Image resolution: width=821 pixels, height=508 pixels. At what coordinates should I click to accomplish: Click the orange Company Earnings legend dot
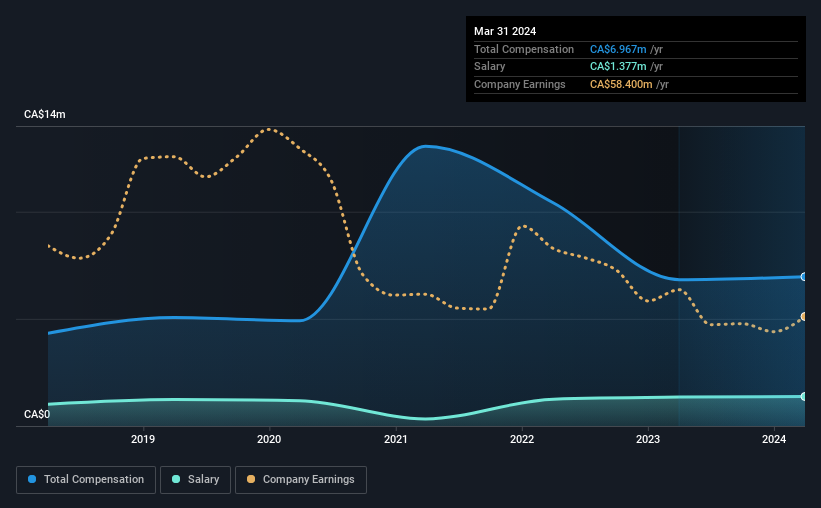[251, 479]
